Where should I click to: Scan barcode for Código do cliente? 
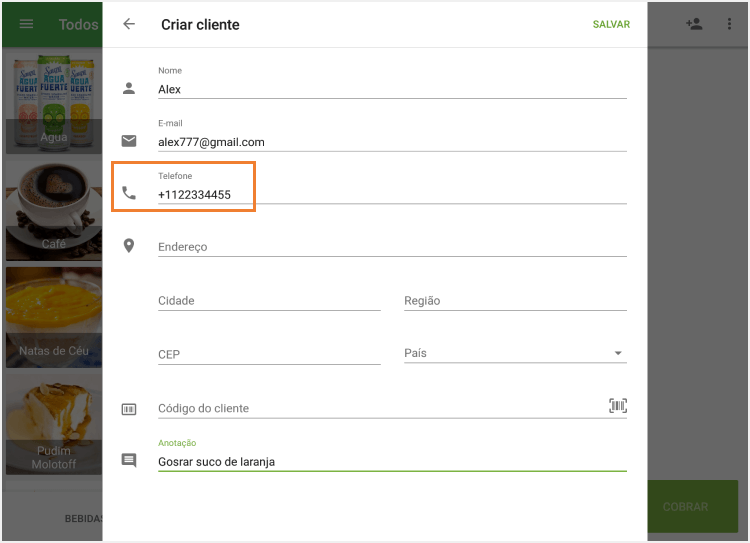pyautogui.click(x=618, y=405)
